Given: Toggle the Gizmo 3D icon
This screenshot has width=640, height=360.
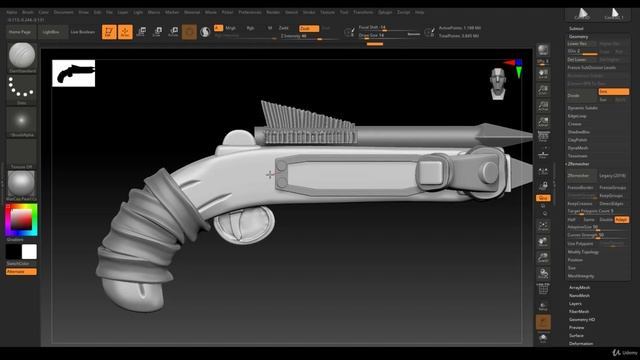Looking at the screenshot, I should [x=189, y=32].
